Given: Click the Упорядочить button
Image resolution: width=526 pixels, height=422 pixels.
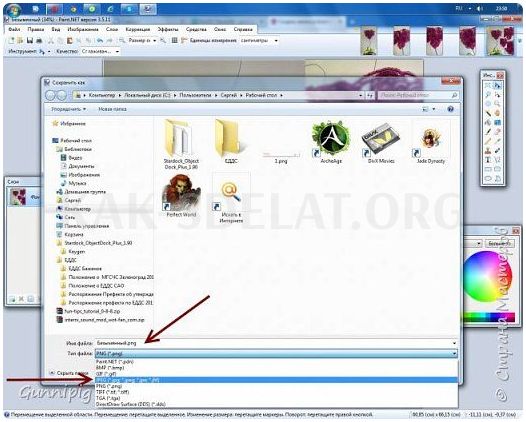Looking at the screenshot, I should click(x=68, y=109).
